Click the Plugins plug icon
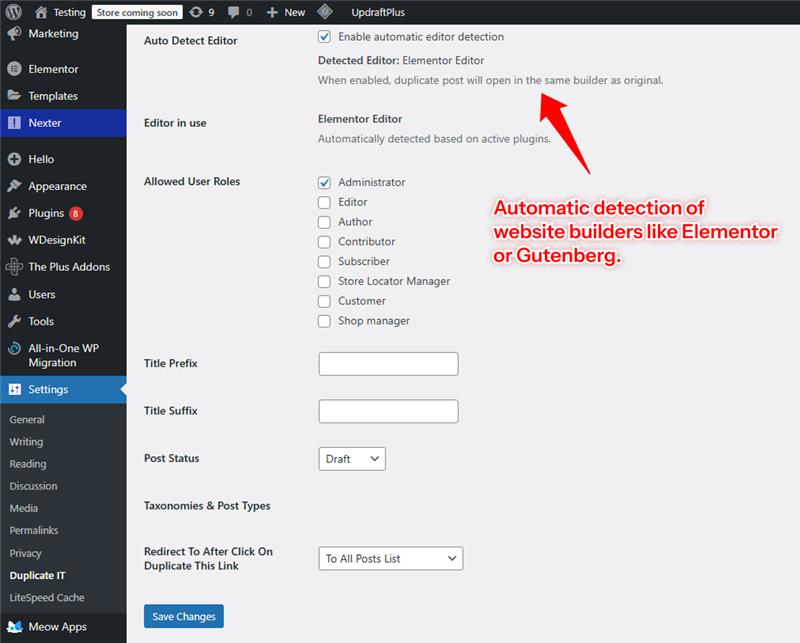The height and width of the screenshot is (643, 800). [14, 213]
